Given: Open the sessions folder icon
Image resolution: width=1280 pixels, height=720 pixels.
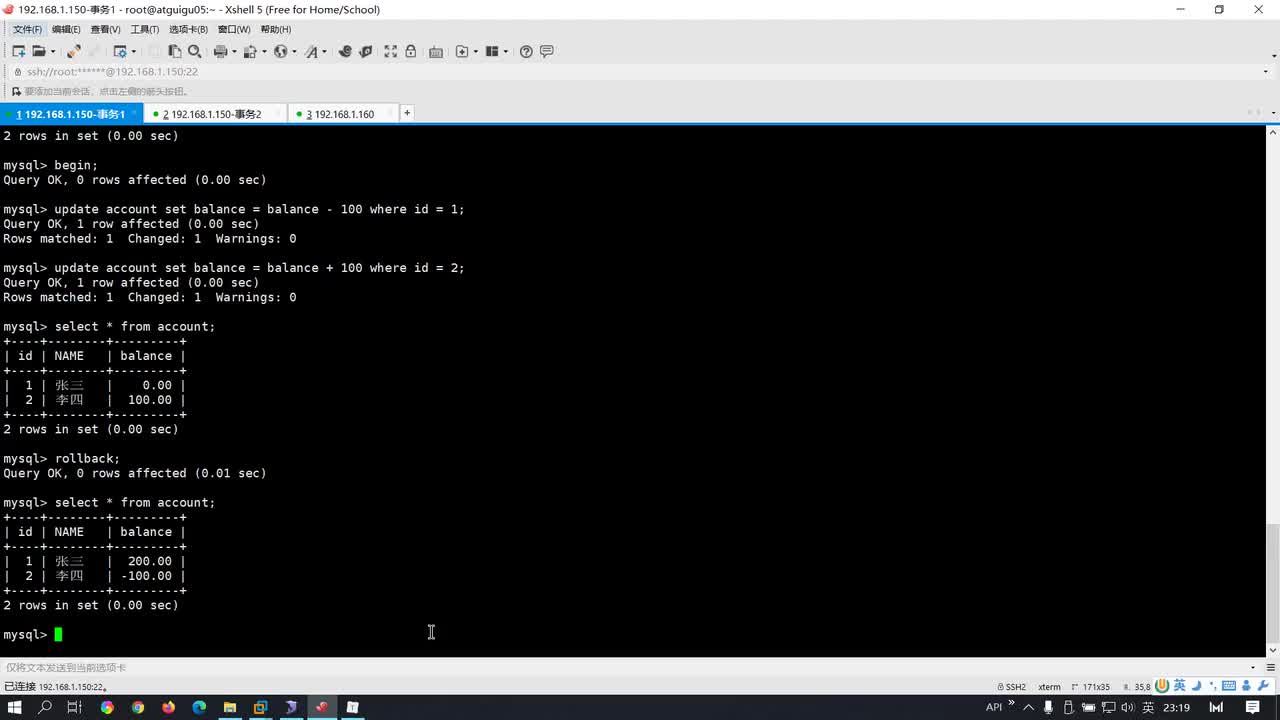Looking at the screenshot, I should point(39,51).
